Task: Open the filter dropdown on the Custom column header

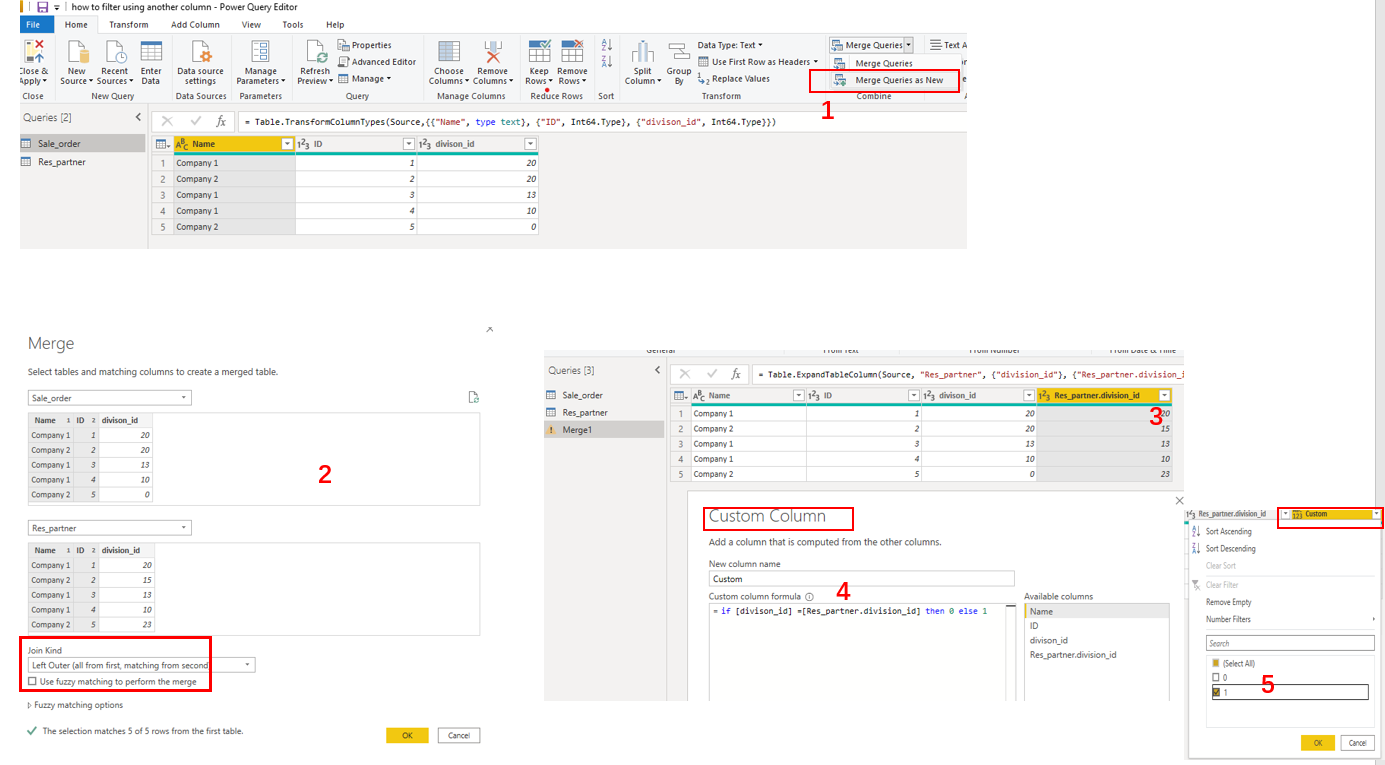Action: (1376, 514)
